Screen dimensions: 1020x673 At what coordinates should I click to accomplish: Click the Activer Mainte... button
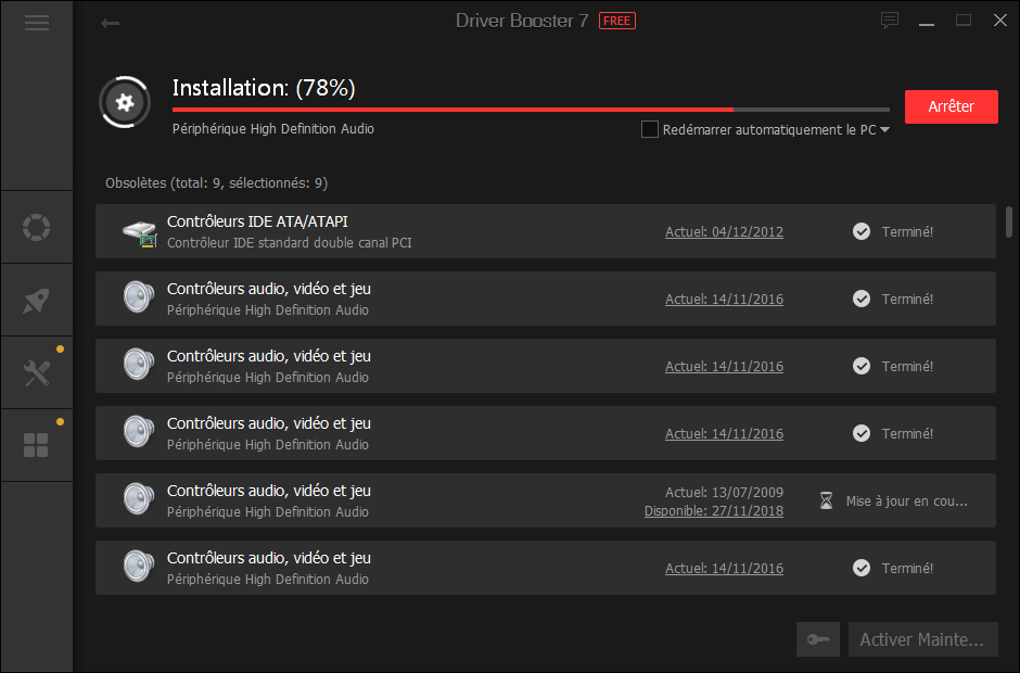pos(922,639)
